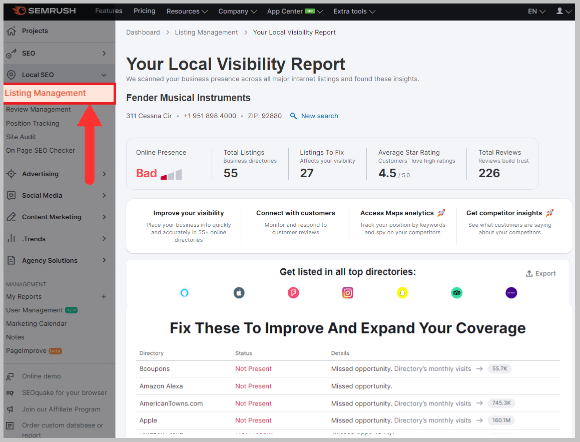The image size is (580, 442).
Task: Expand the Content Marketing section chevron
Action: click(x=104, y=217)
